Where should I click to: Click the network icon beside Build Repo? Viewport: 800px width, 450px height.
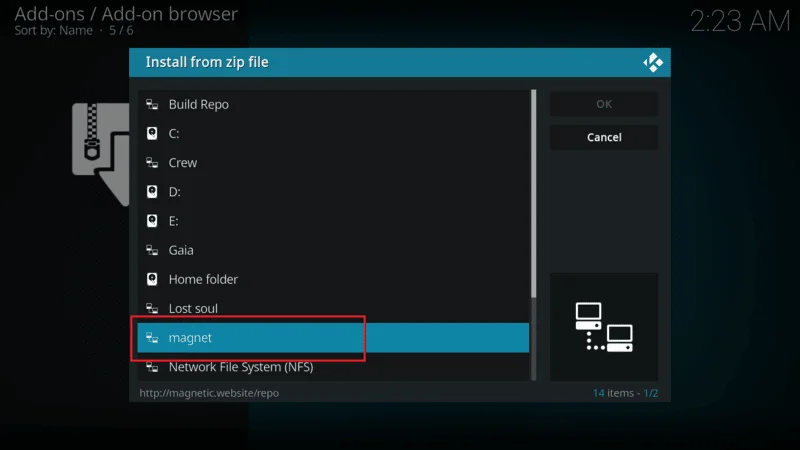tap(152, 104)
